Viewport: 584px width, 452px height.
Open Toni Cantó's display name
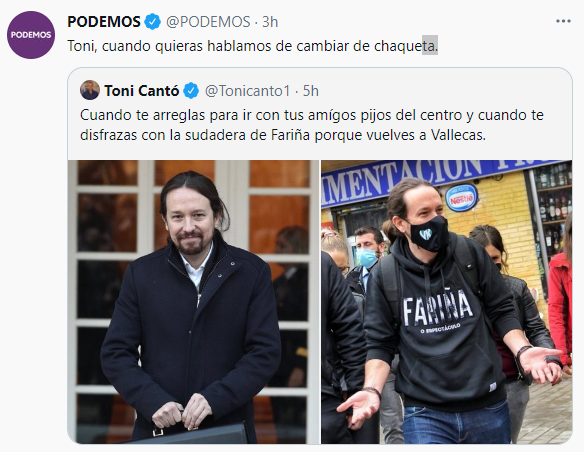coord(142,91)
